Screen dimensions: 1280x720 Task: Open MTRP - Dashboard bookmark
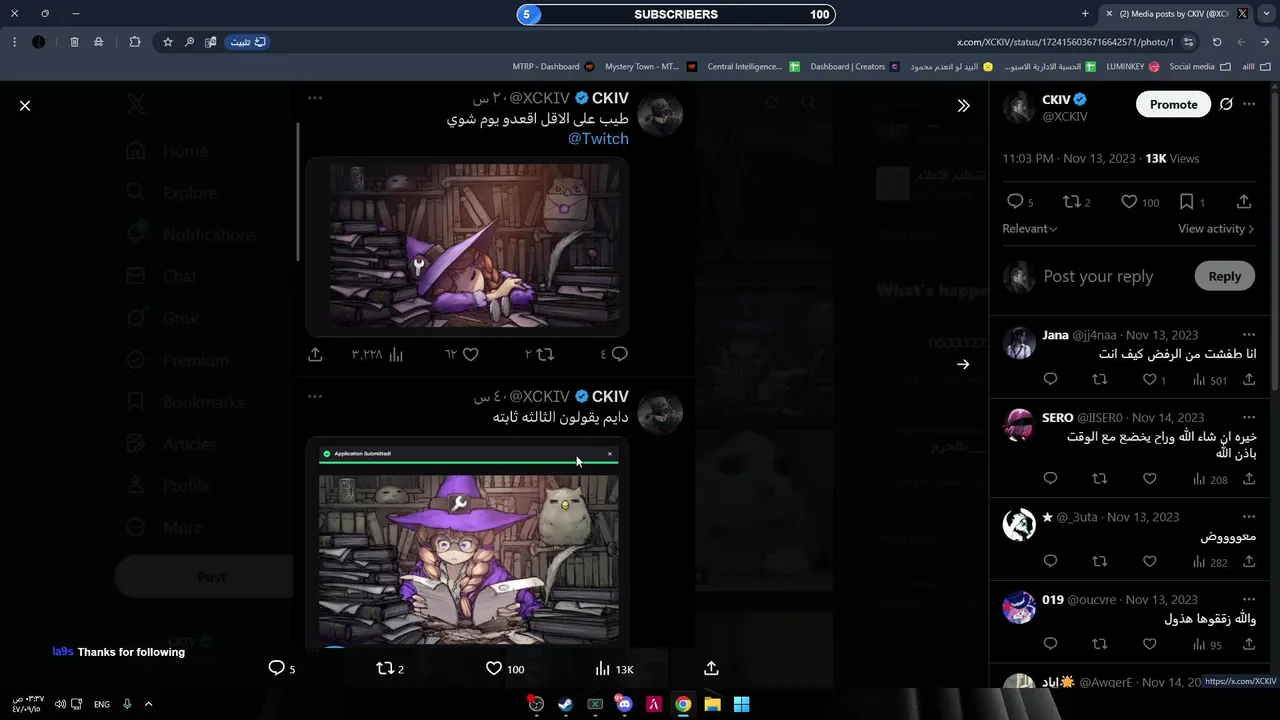click(x=553, y=67)
